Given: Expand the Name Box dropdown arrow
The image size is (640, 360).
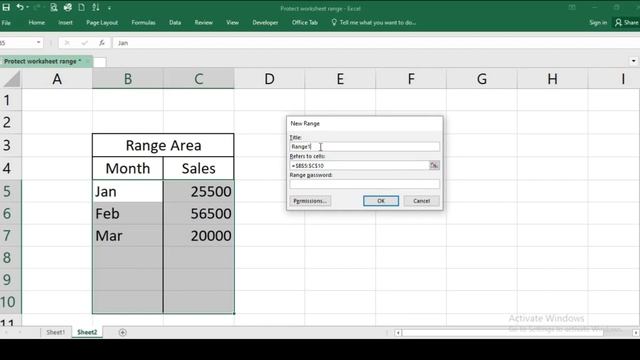Looking at the screenshot, I should coord(38,42).
